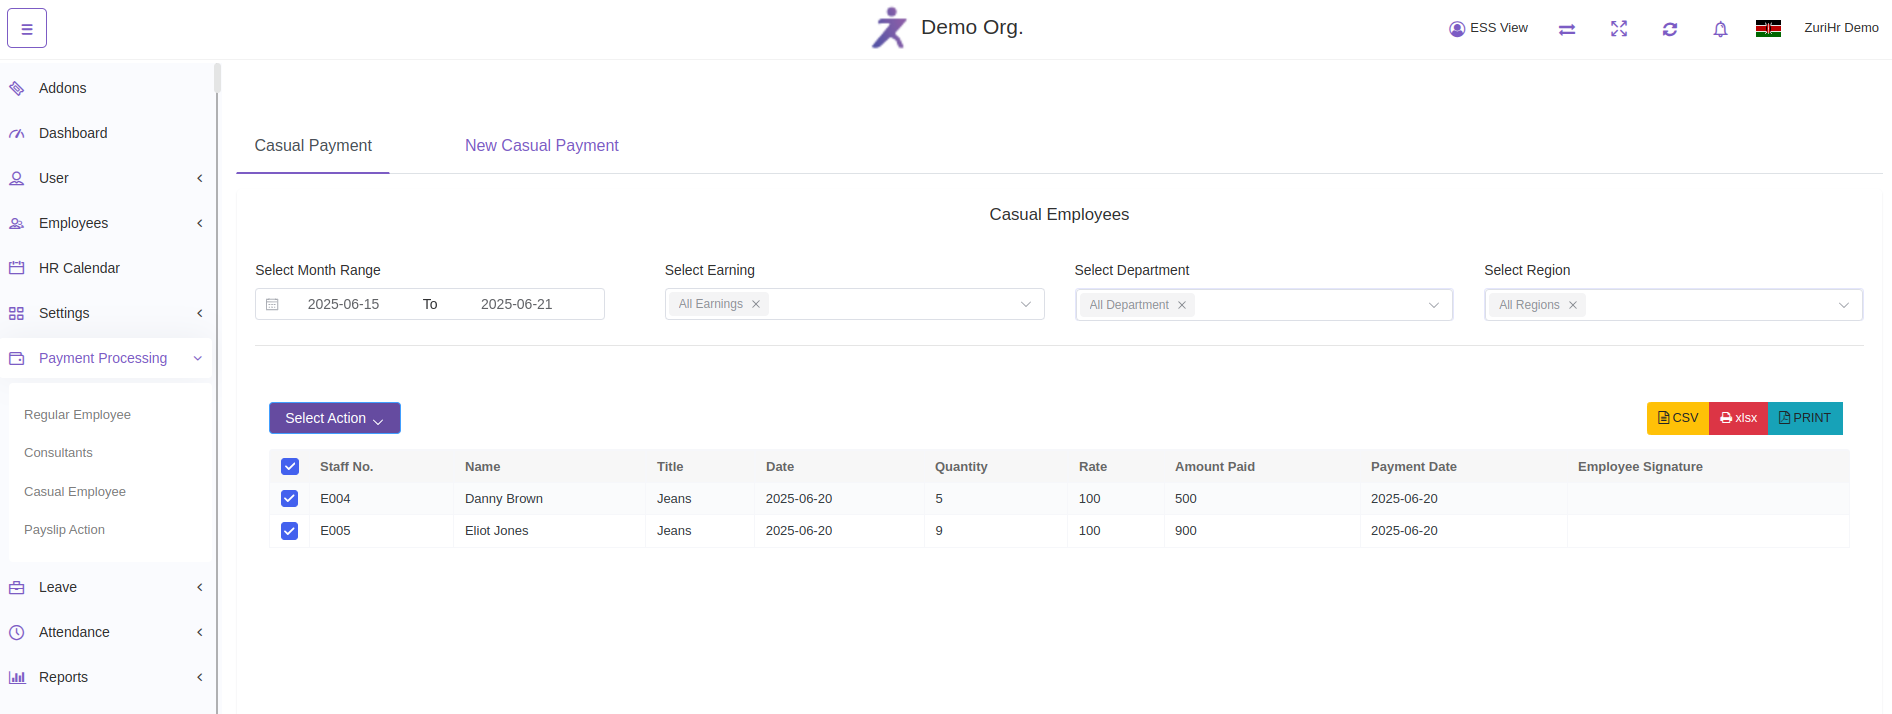Uncheck the row for Danny Brown
1892x714 pixels.
tap(290, 498)
